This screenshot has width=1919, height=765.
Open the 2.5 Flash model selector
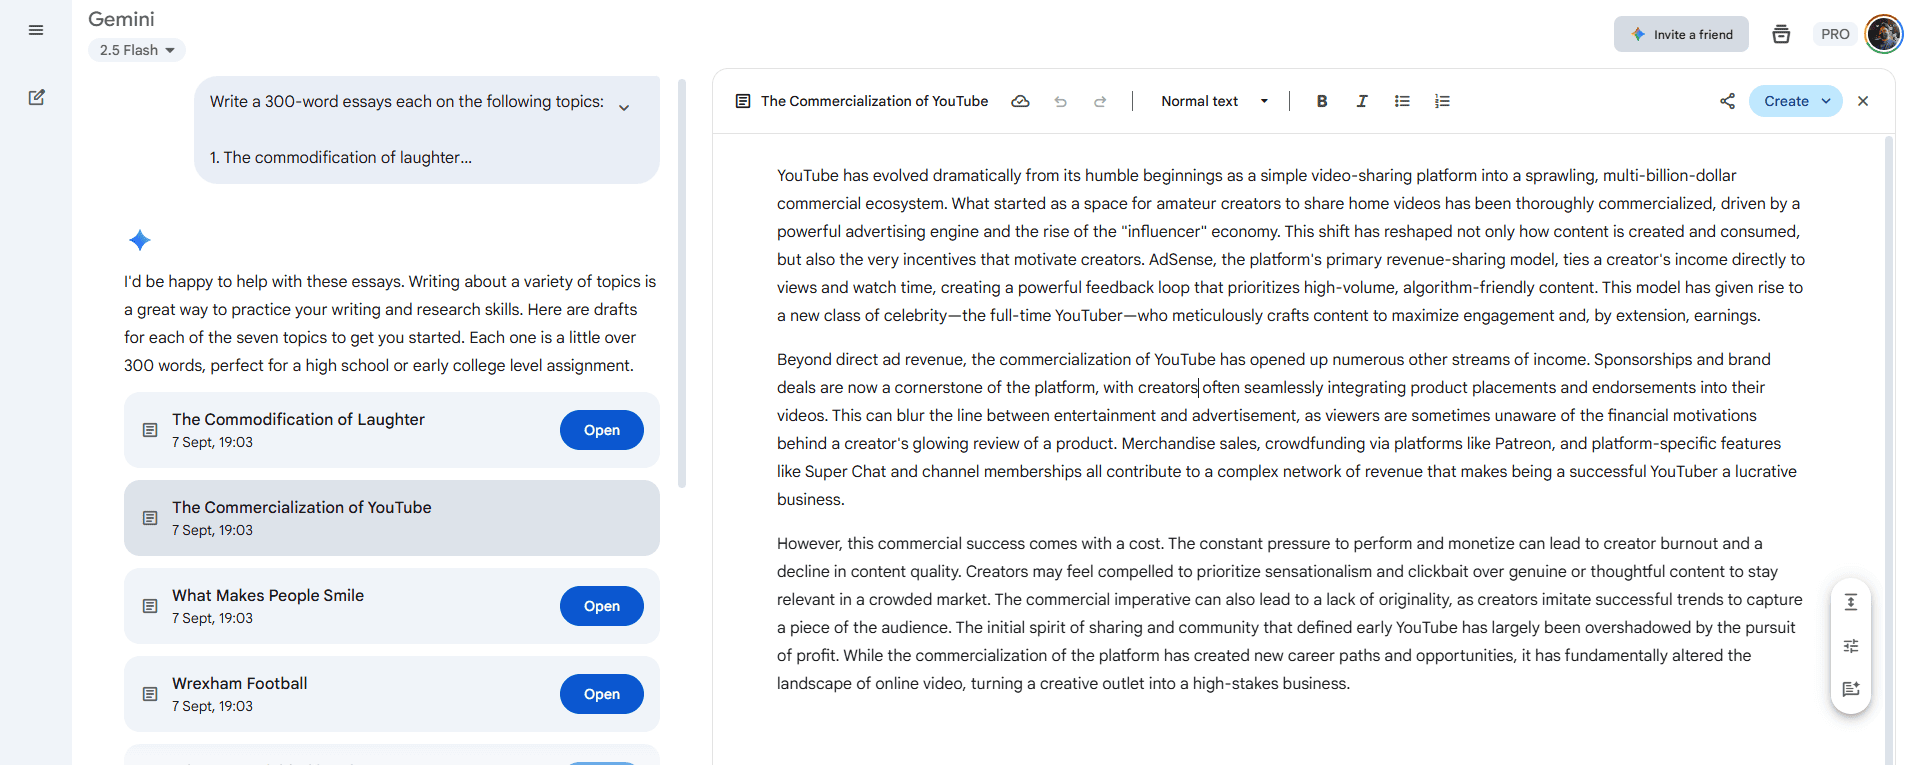137,50
